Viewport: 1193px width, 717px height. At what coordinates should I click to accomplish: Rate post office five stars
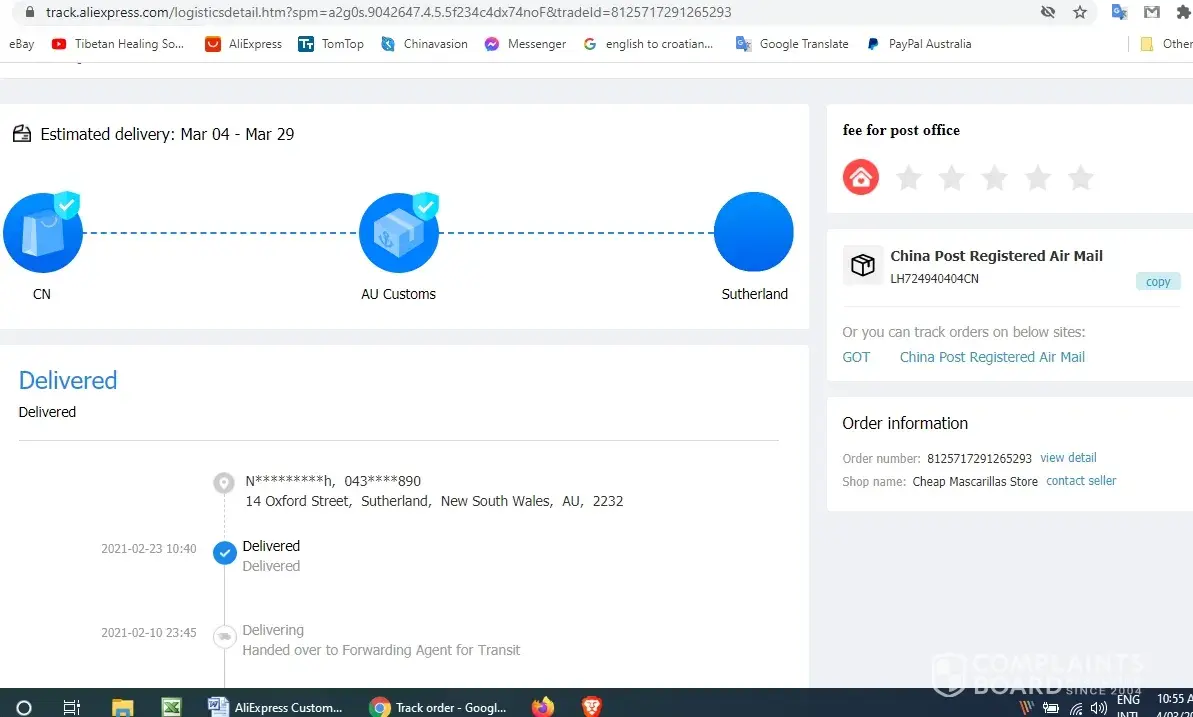(x=1080, y=178)
